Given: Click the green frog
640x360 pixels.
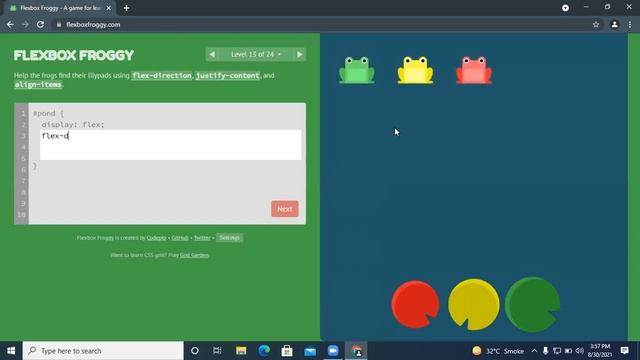Looking at the screenshot, I should [x=357, y=70].
